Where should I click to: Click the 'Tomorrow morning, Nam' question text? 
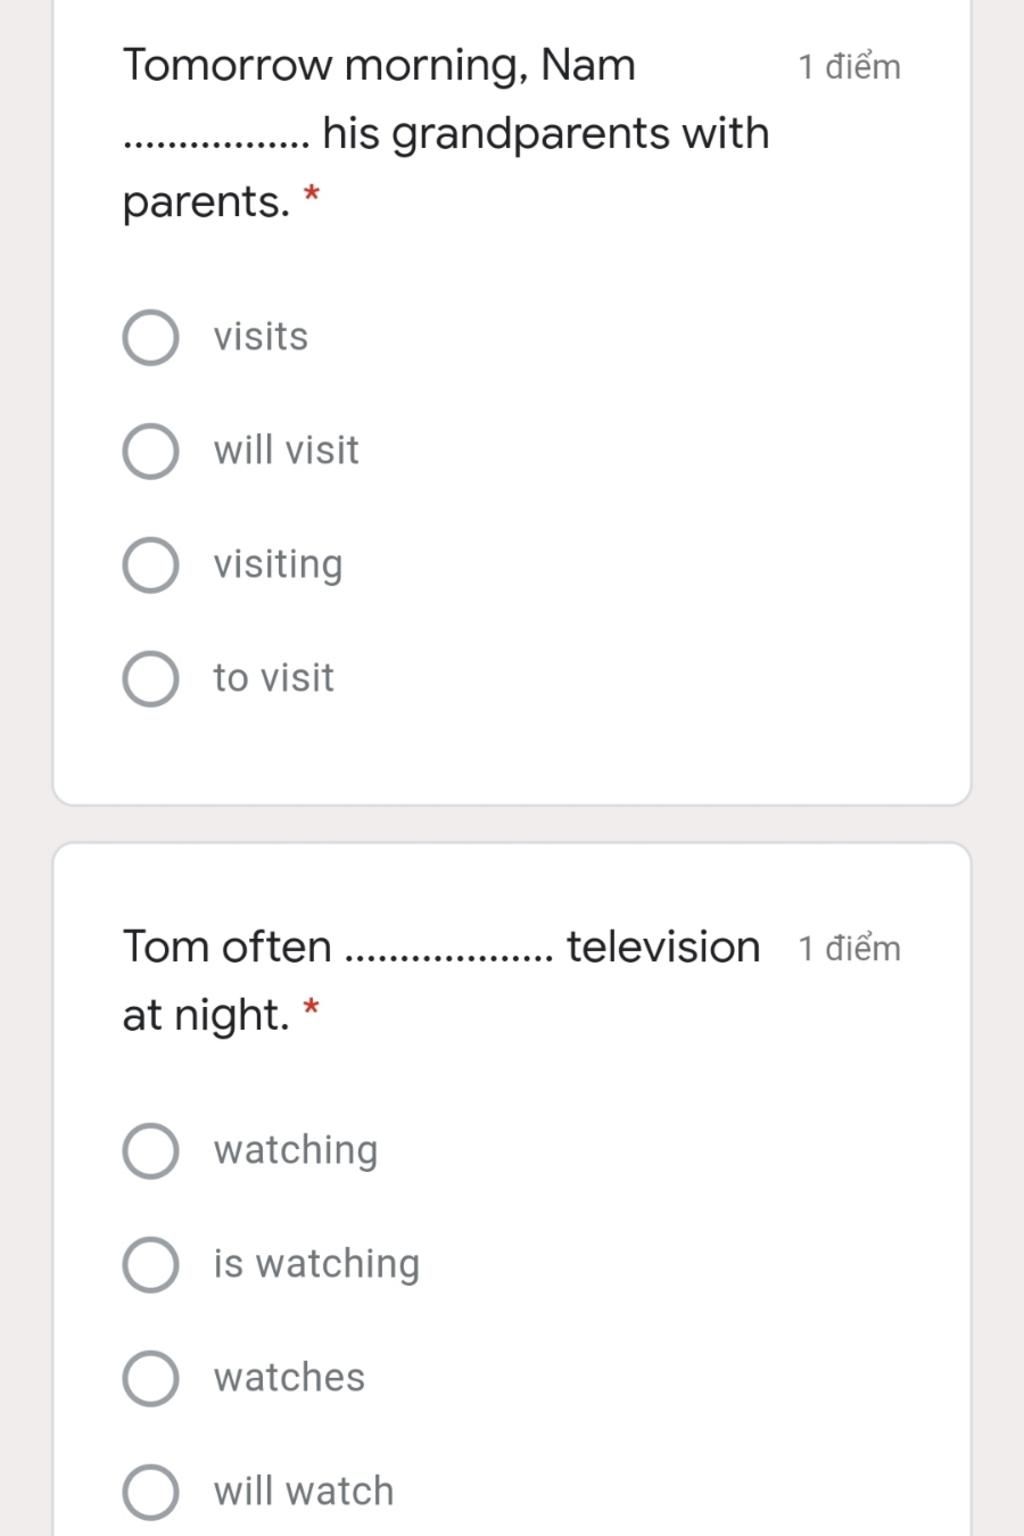click(x=380, y=67)
